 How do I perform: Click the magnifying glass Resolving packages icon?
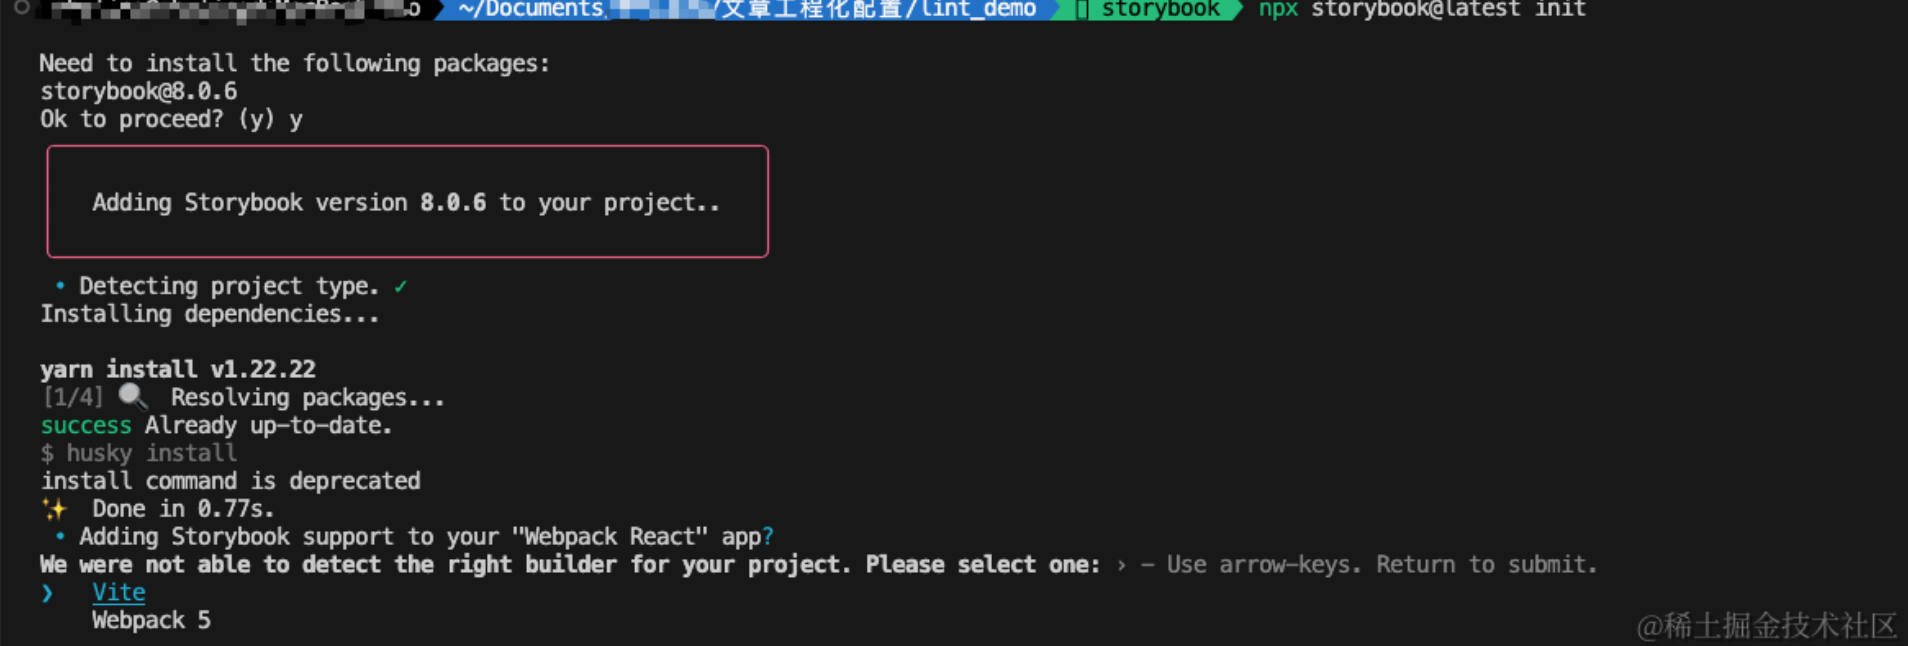133,397
